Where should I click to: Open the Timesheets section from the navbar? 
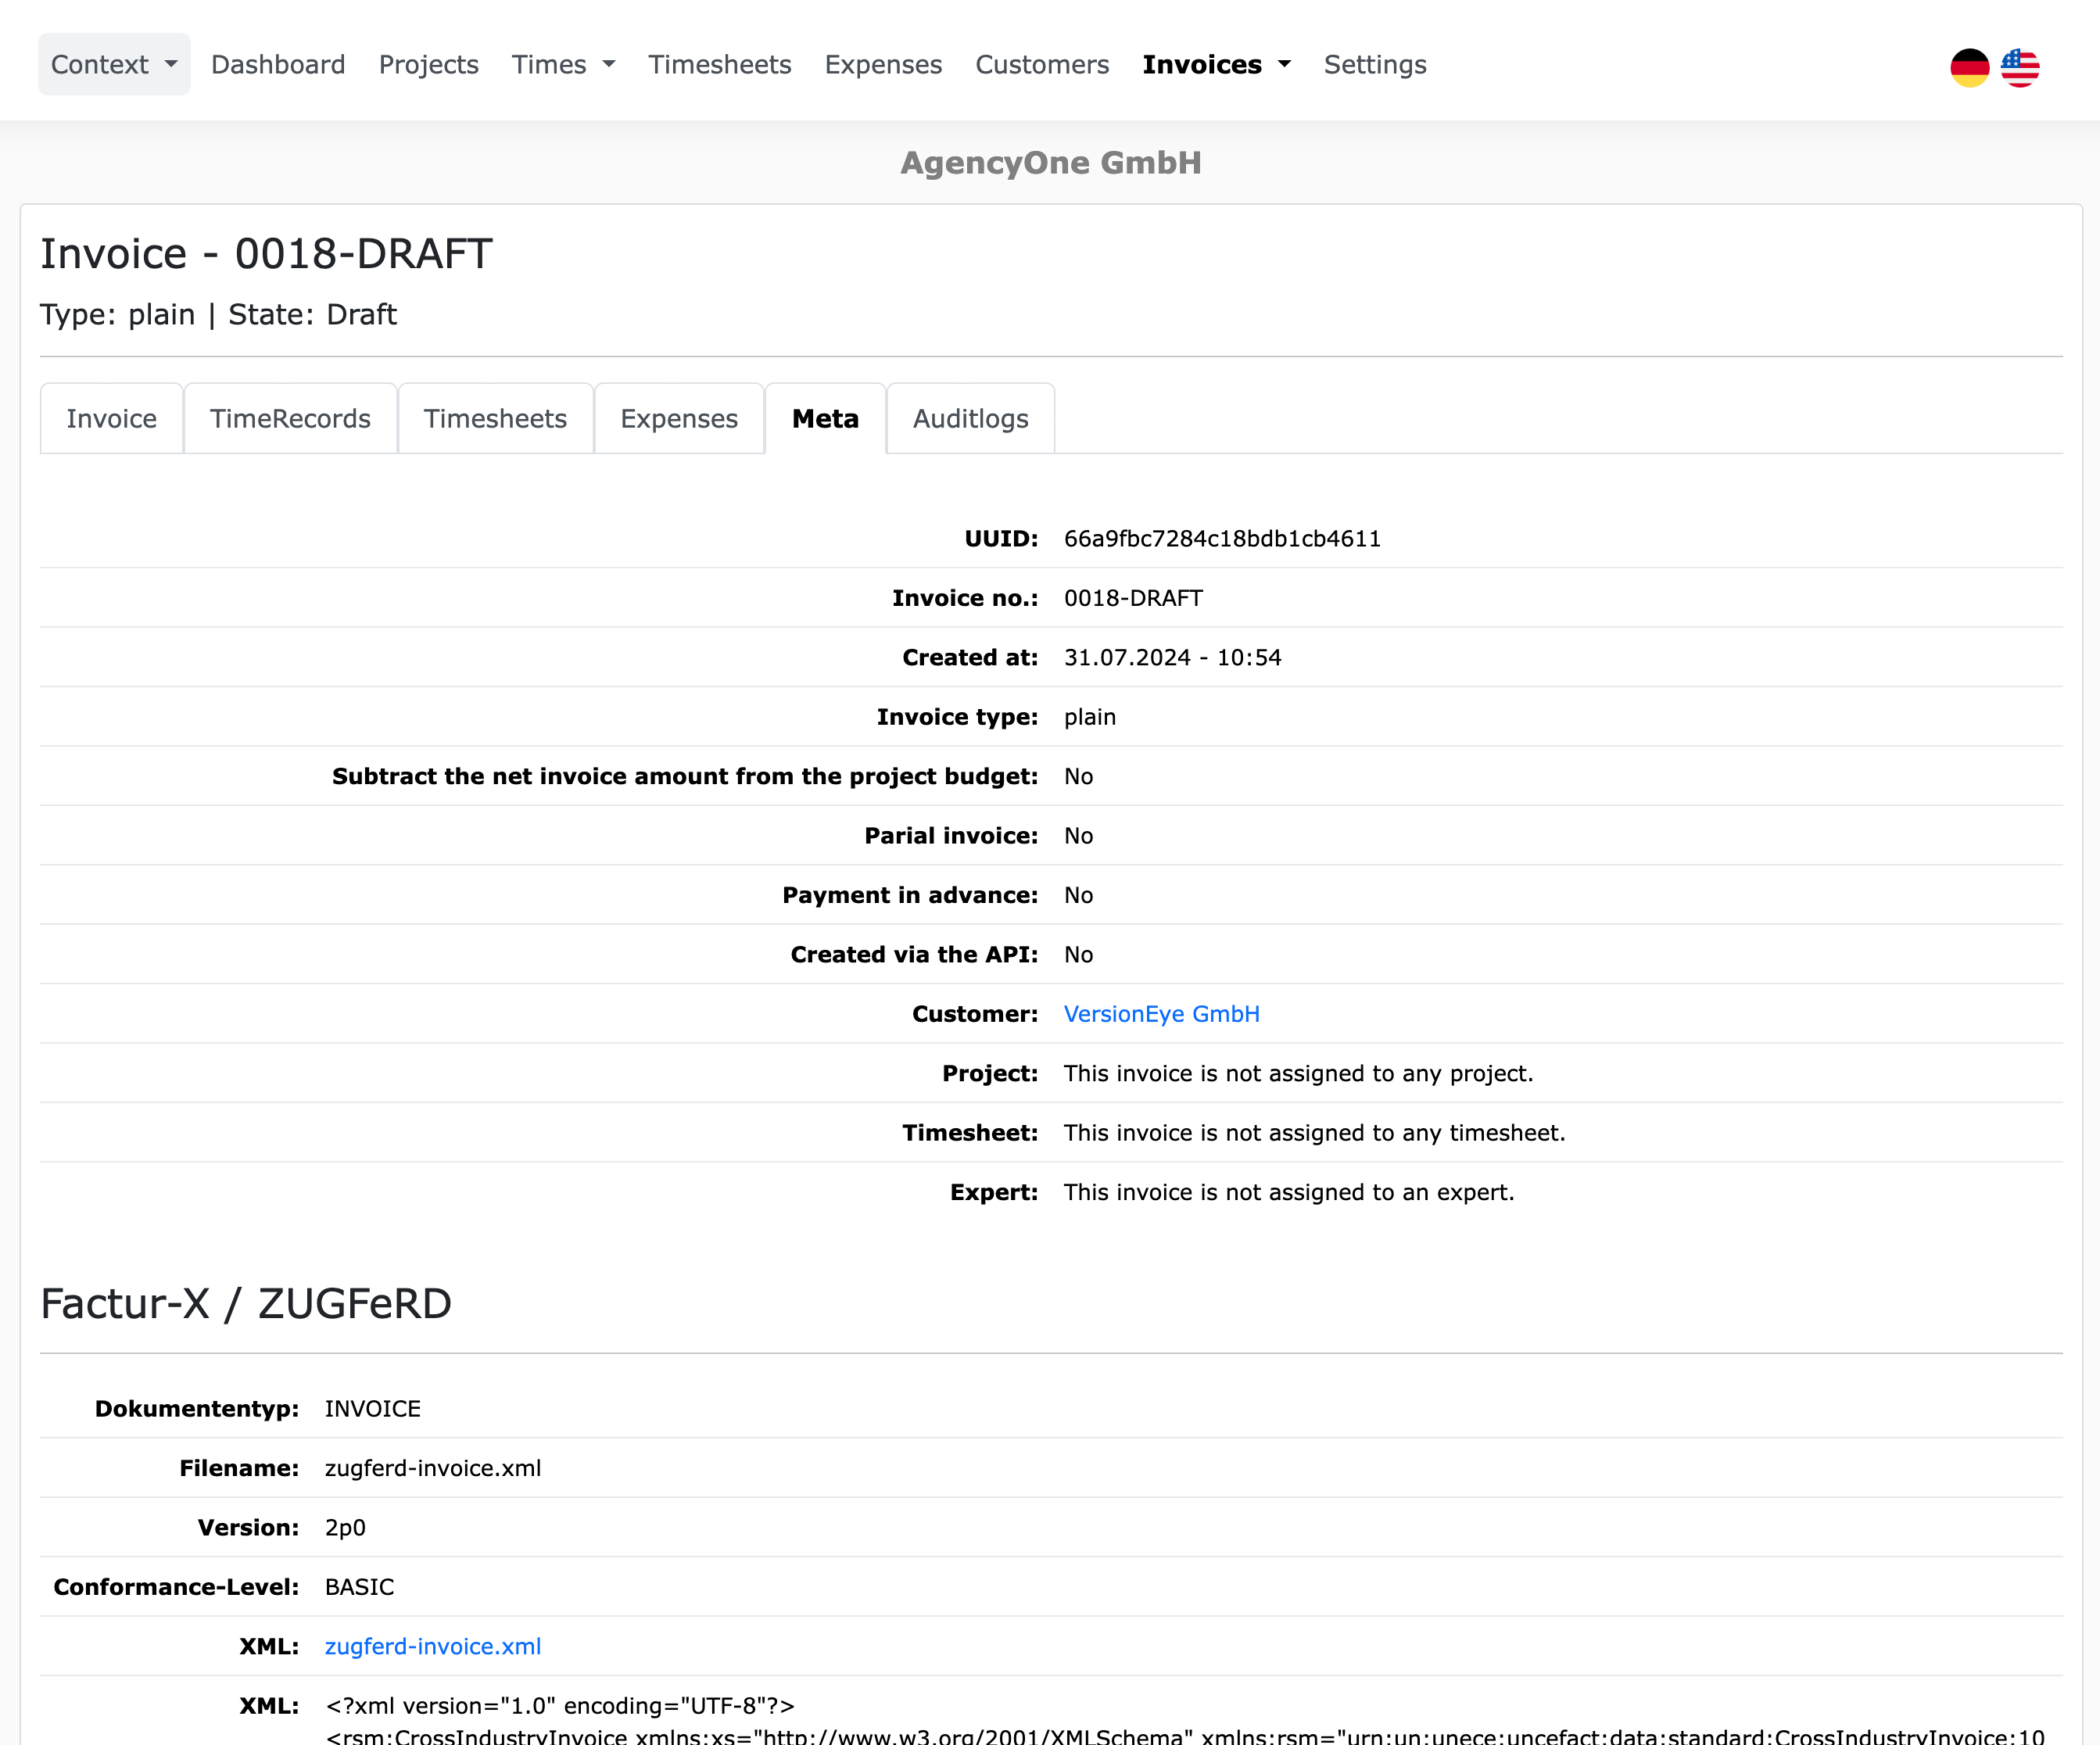coord(719,63)
